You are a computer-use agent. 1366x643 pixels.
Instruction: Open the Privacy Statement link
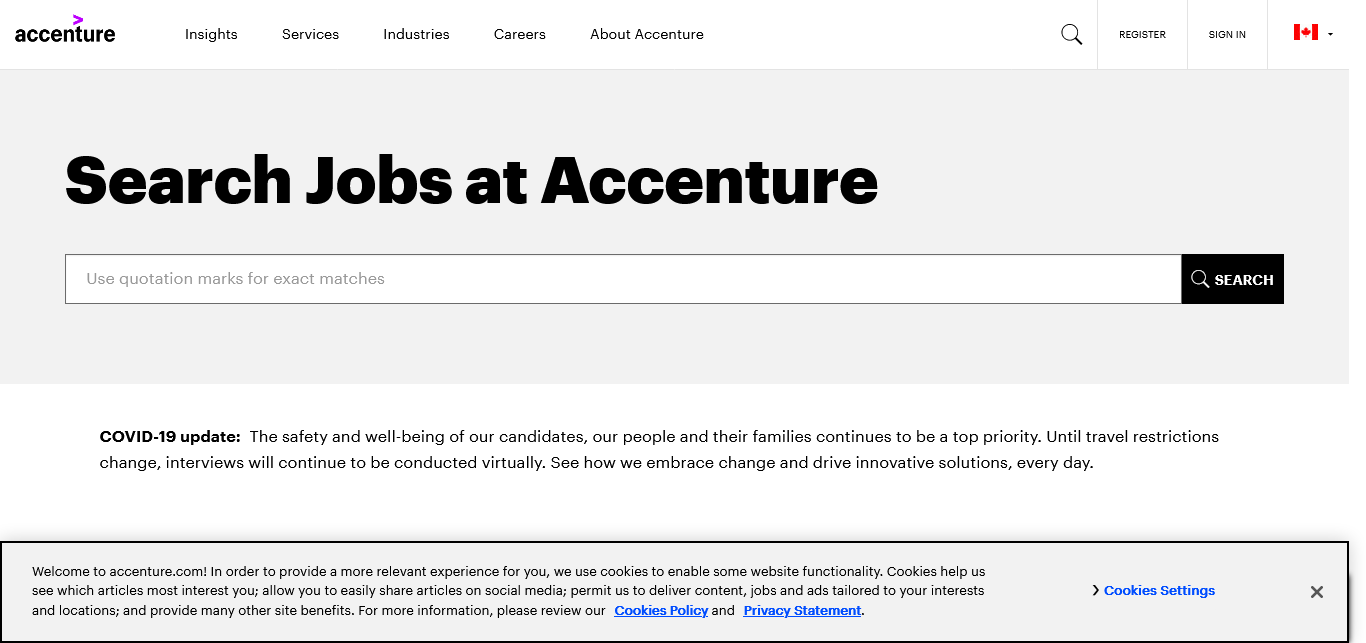802,611
